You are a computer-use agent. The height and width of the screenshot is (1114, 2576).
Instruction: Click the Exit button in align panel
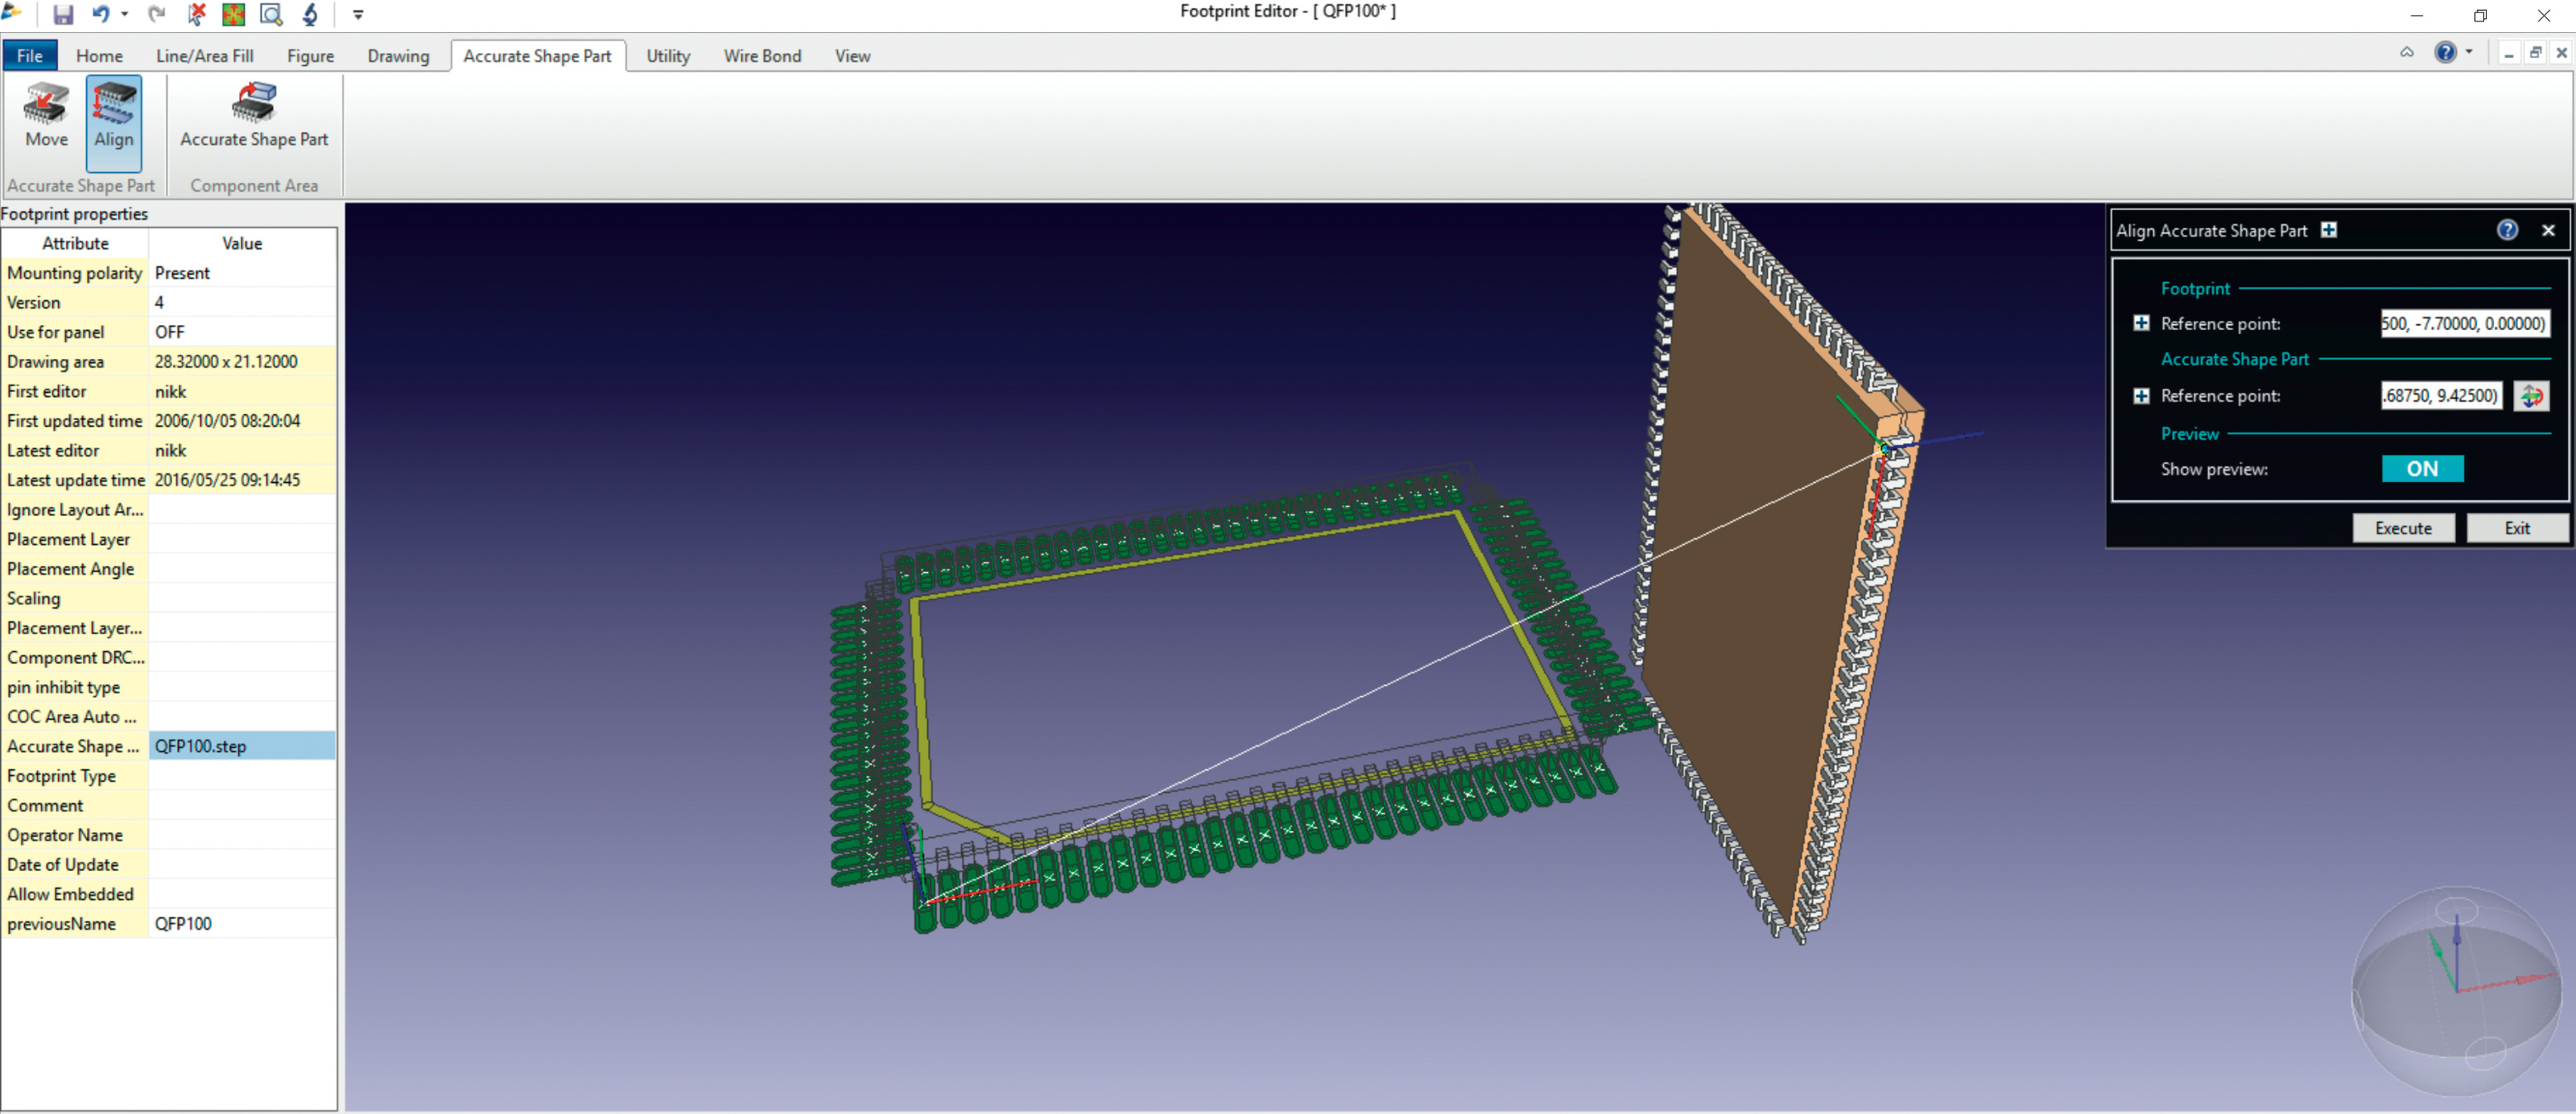[x=2516, y=528]
